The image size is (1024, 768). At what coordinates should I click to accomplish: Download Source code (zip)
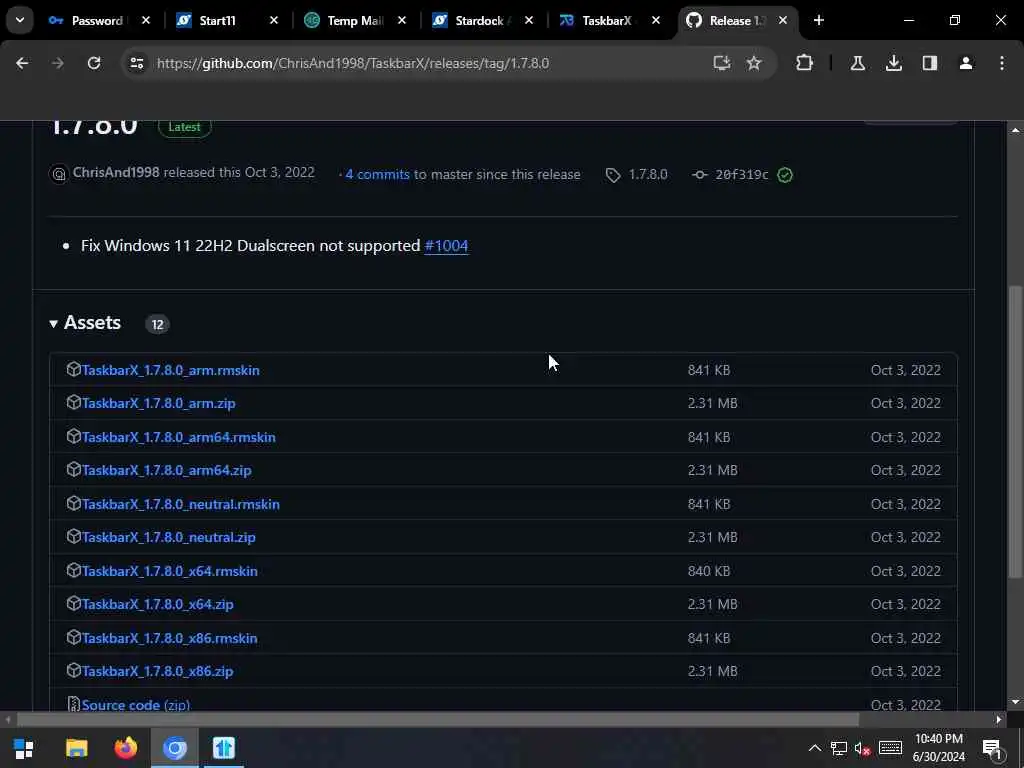(x=135, y=705)
